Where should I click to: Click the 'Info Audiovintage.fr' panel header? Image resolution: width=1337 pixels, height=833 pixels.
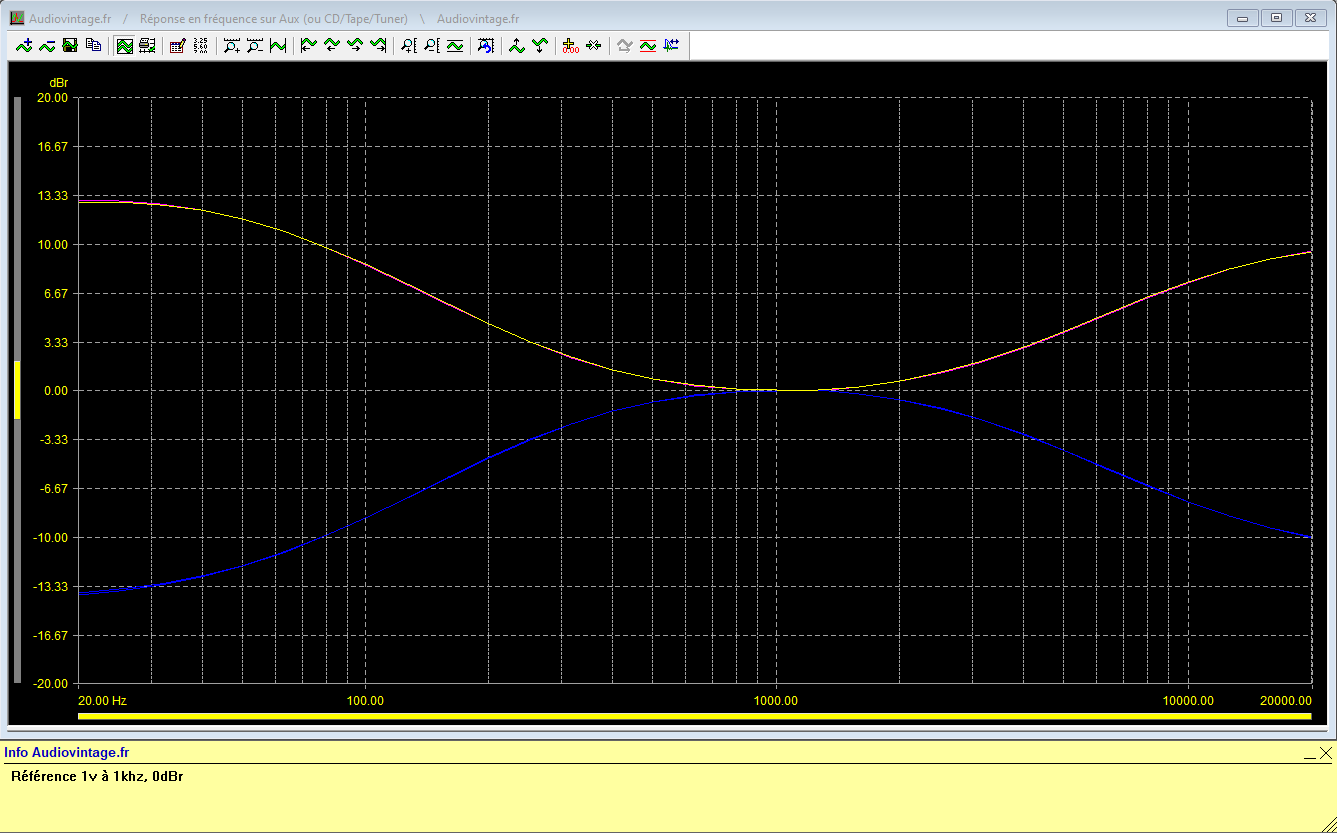click(x=67, y=753)
